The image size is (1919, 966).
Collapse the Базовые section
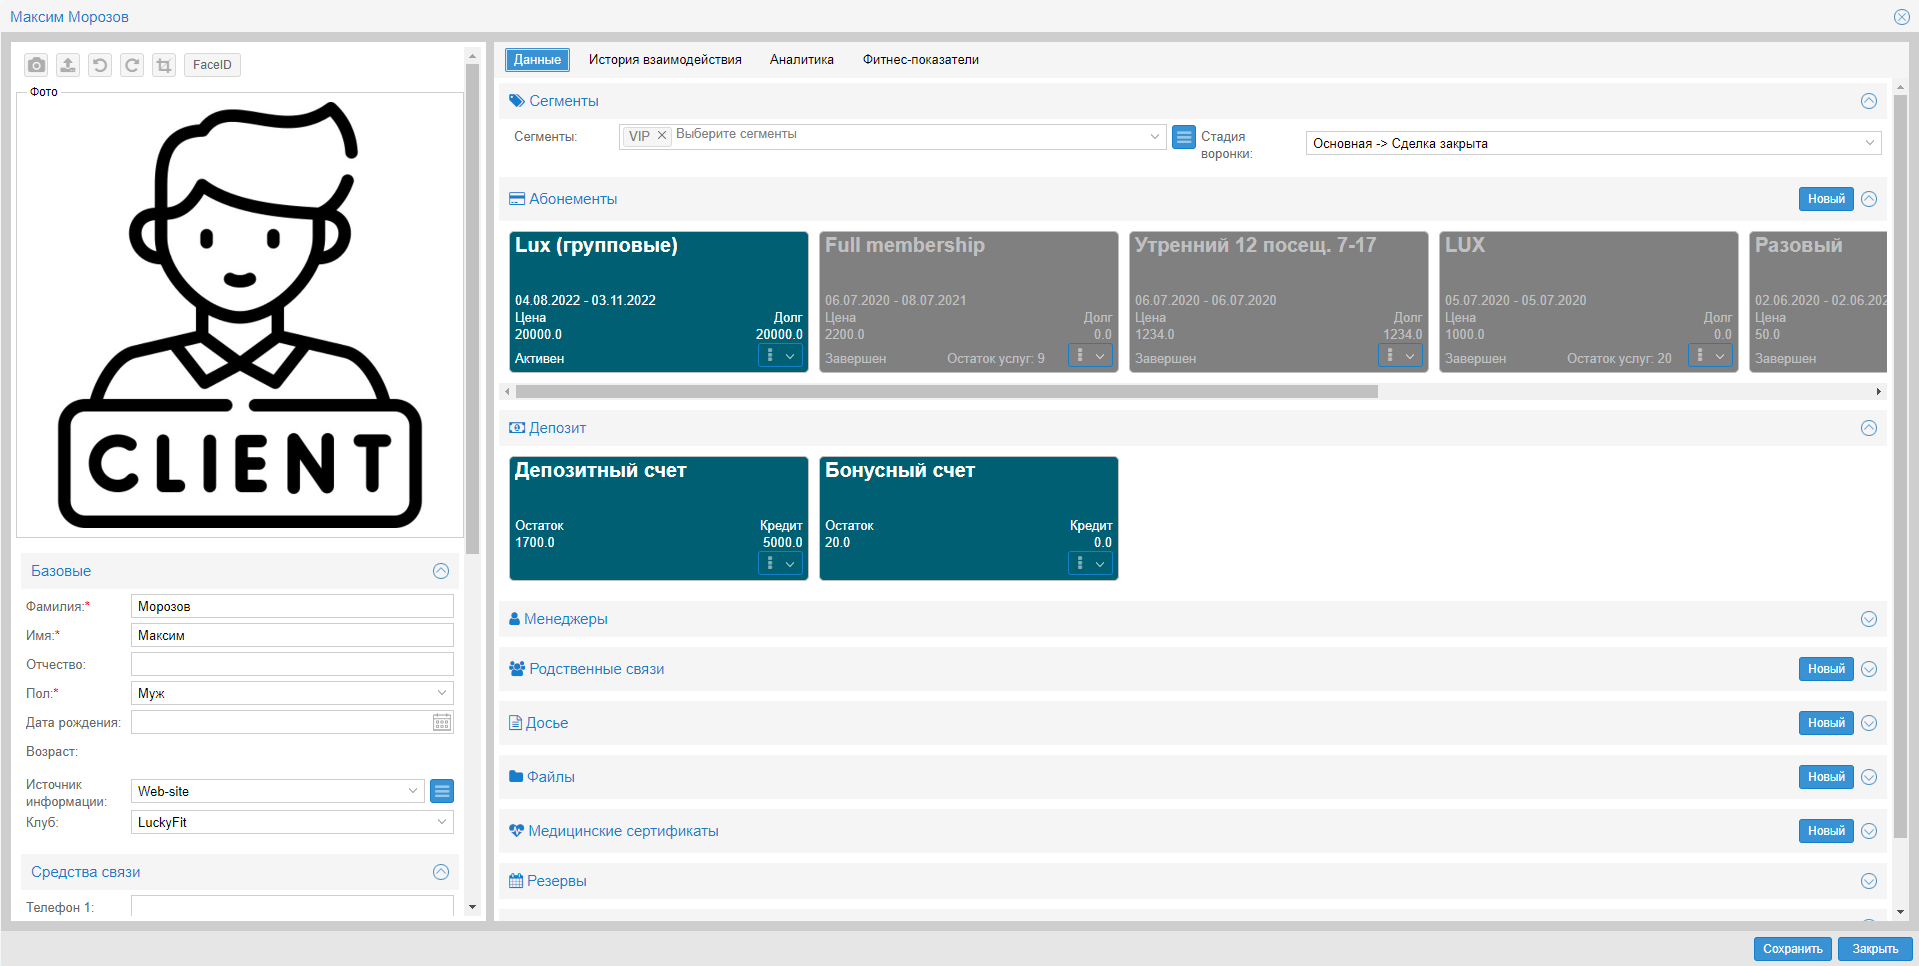pyautogui.click(x=441, y=571)
